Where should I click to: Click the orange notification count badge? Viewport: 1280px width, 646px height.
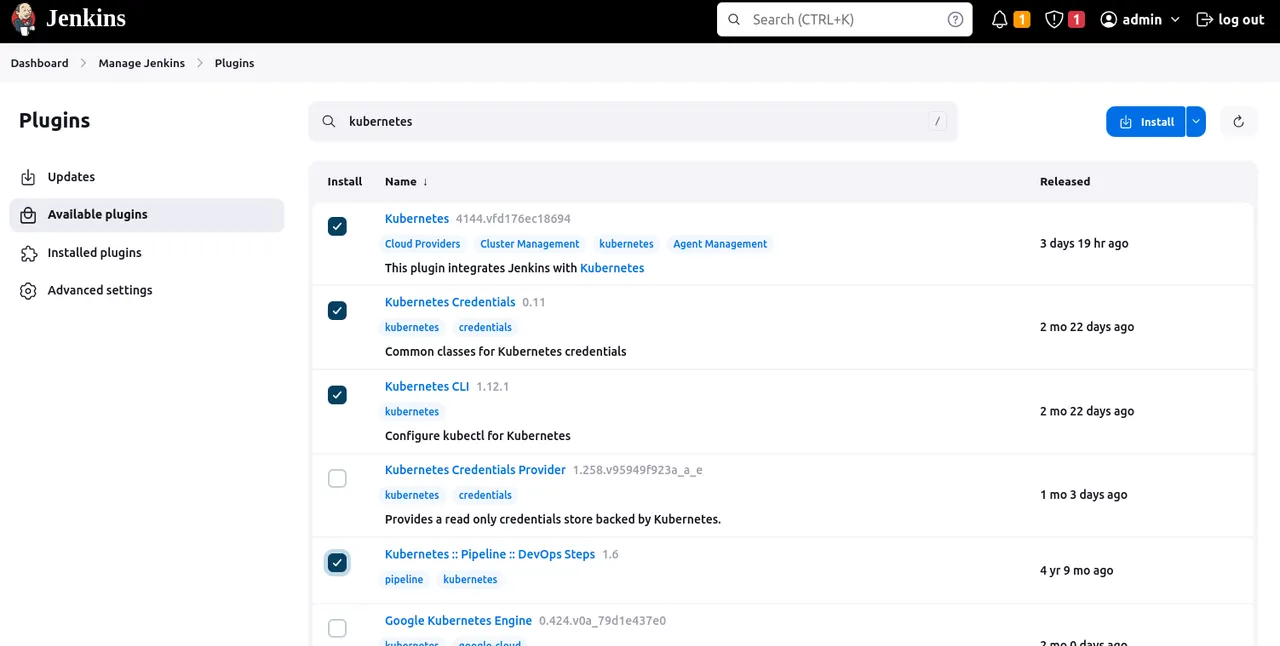1021,20
